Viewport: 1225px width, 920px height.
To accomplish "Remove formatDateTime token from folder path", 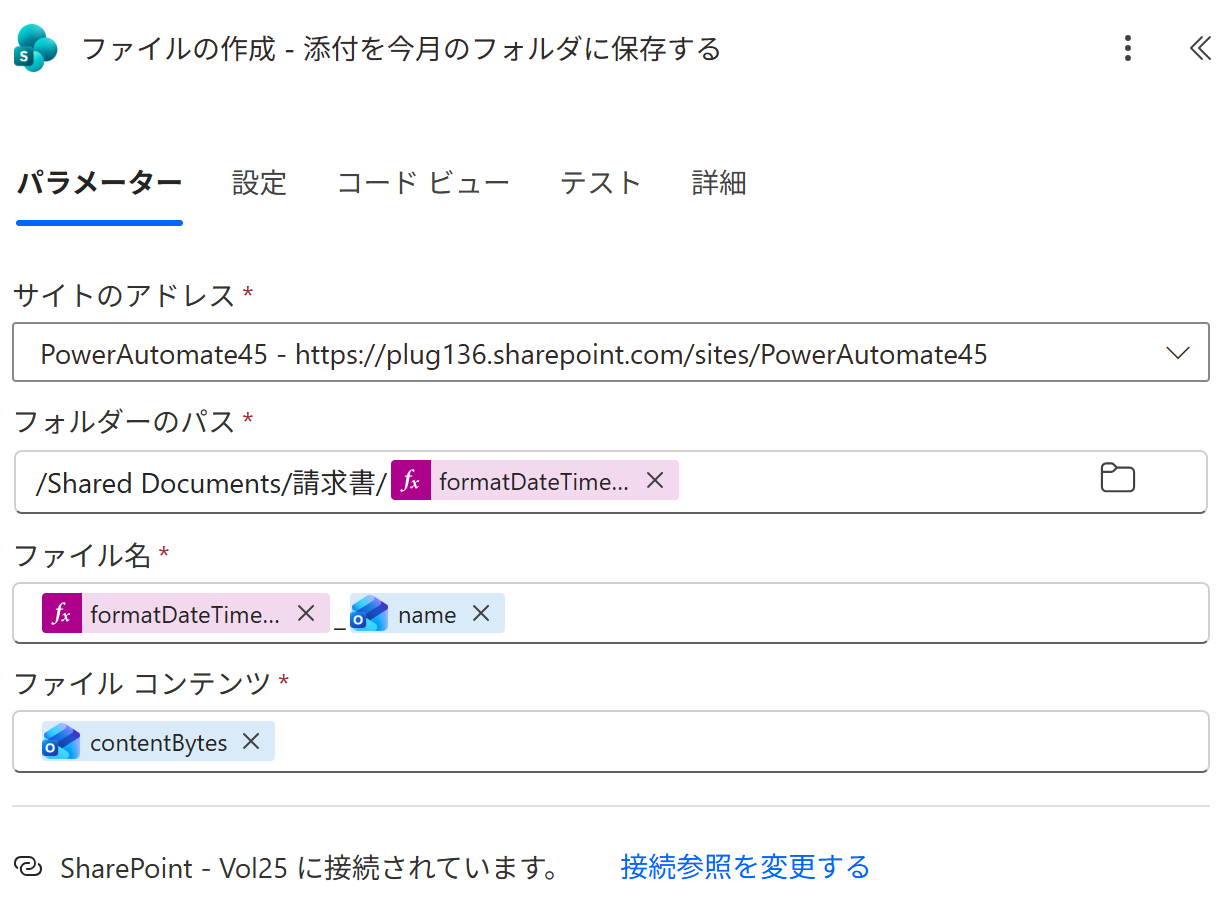I will 655,480.
